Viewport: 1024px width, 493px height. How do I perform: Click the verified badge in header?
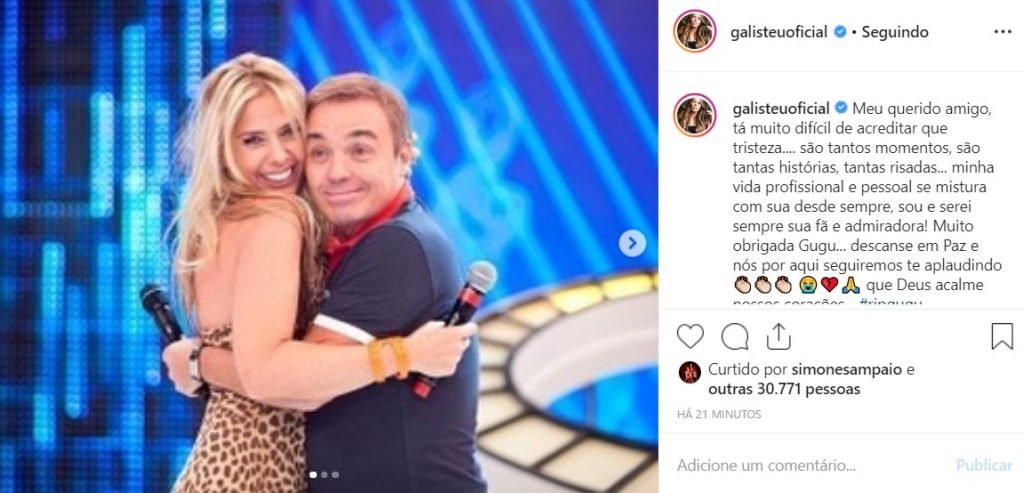click(840, 31)
